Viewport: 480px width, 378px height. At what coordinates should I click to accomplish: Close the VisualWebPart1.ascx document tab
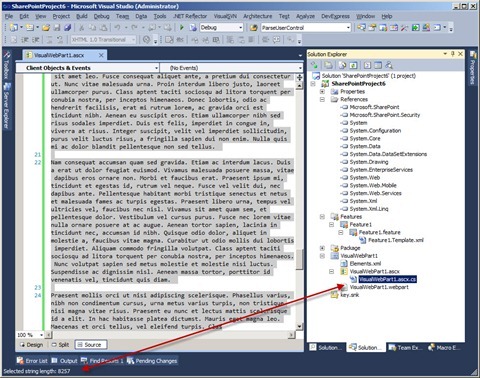[x=101, y=55]
